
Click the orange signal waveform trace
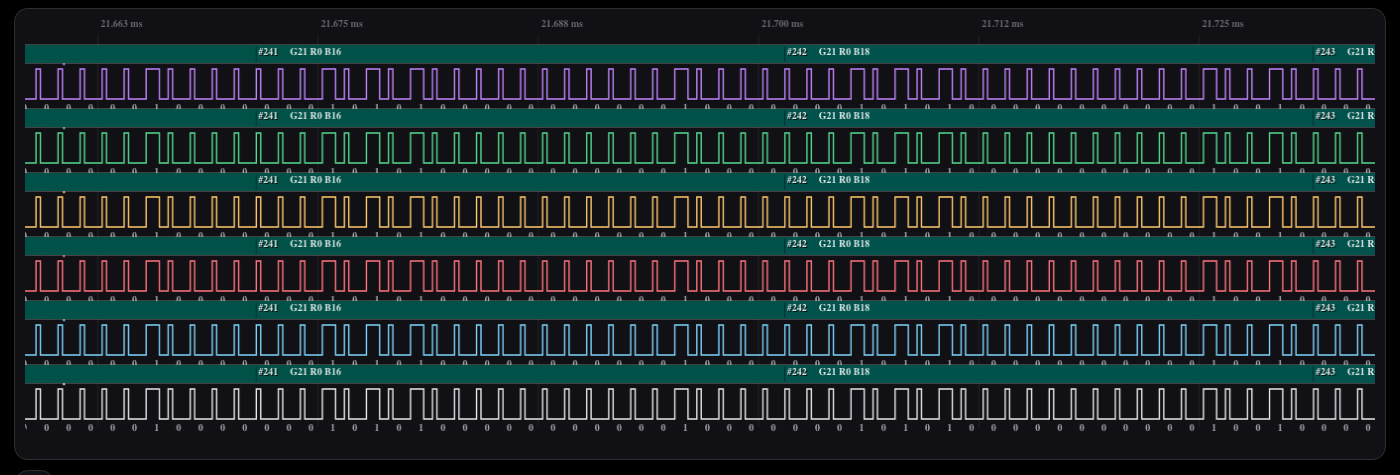point(700,212)
